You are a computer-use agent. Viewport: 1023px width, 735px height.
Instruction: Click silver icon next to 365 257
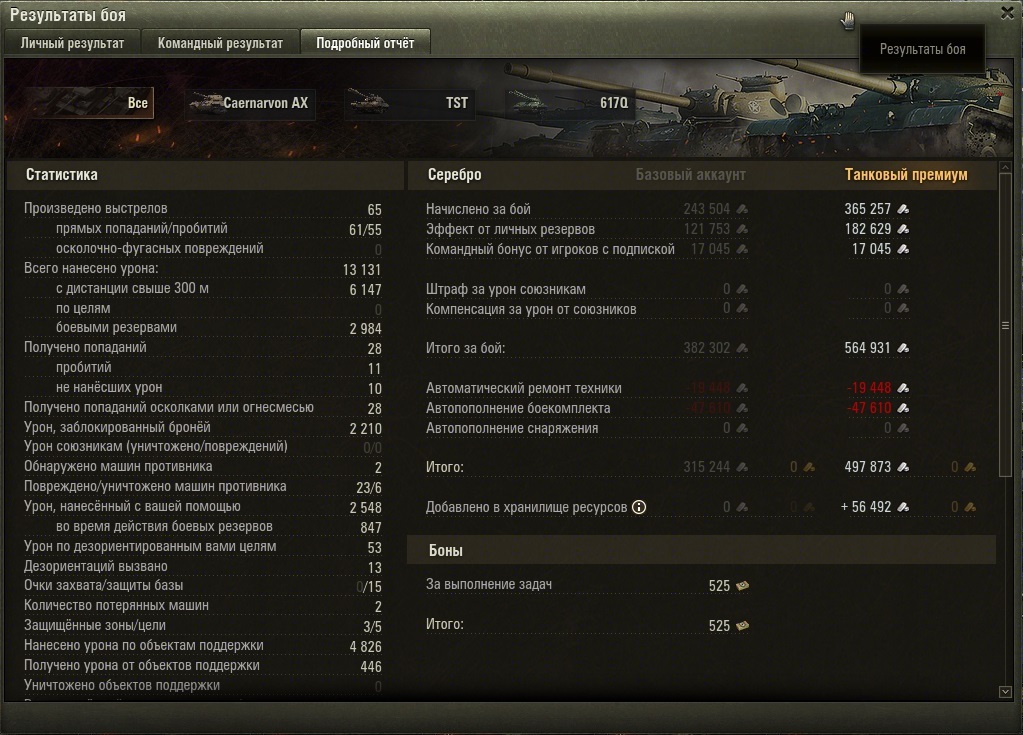point(903,209)
